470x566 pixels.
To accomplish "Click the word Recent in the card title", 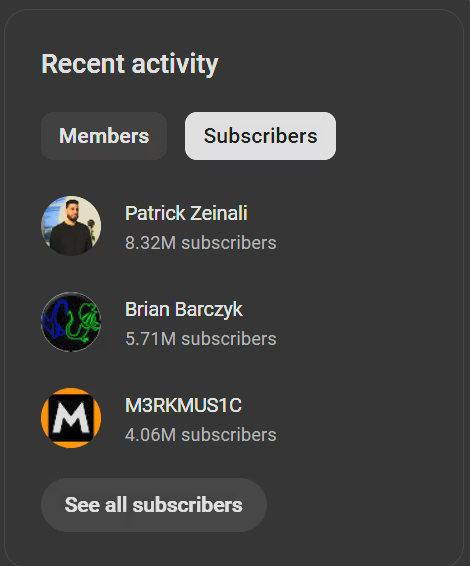I will [83, 64].
